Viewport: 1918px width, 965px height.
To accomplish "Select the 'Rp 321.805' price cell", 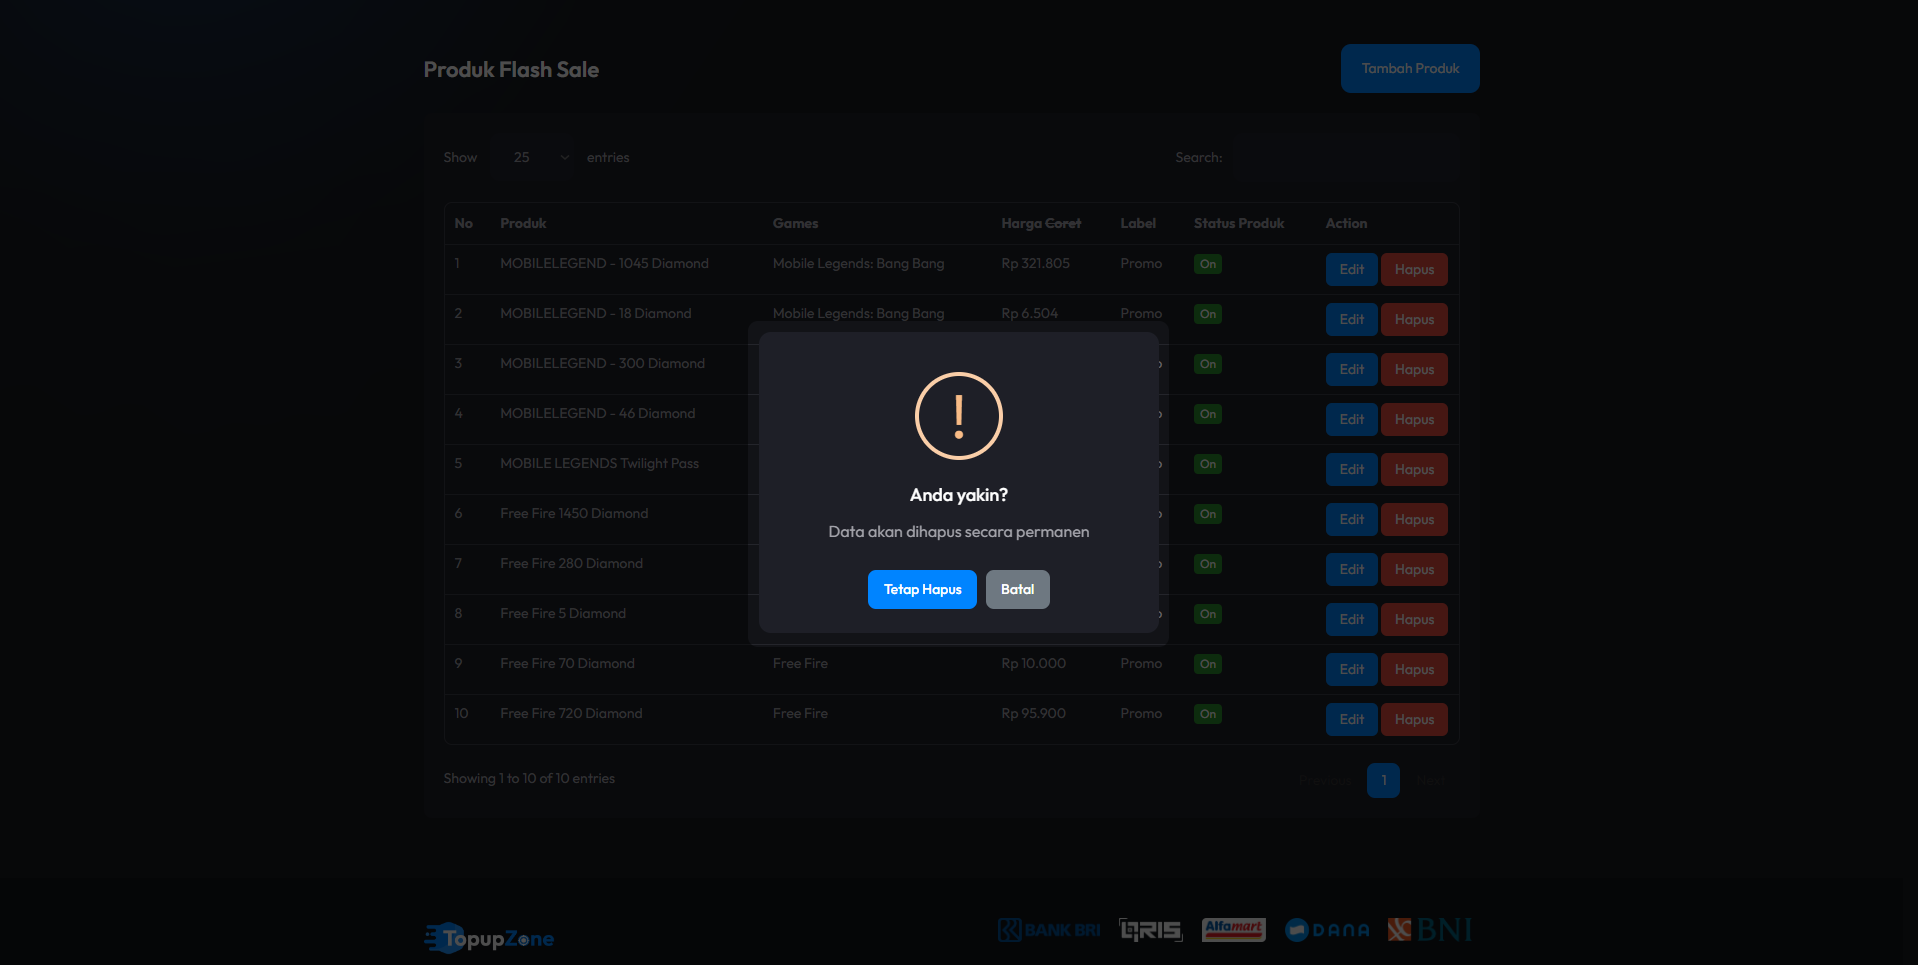I will point(1035,263).
